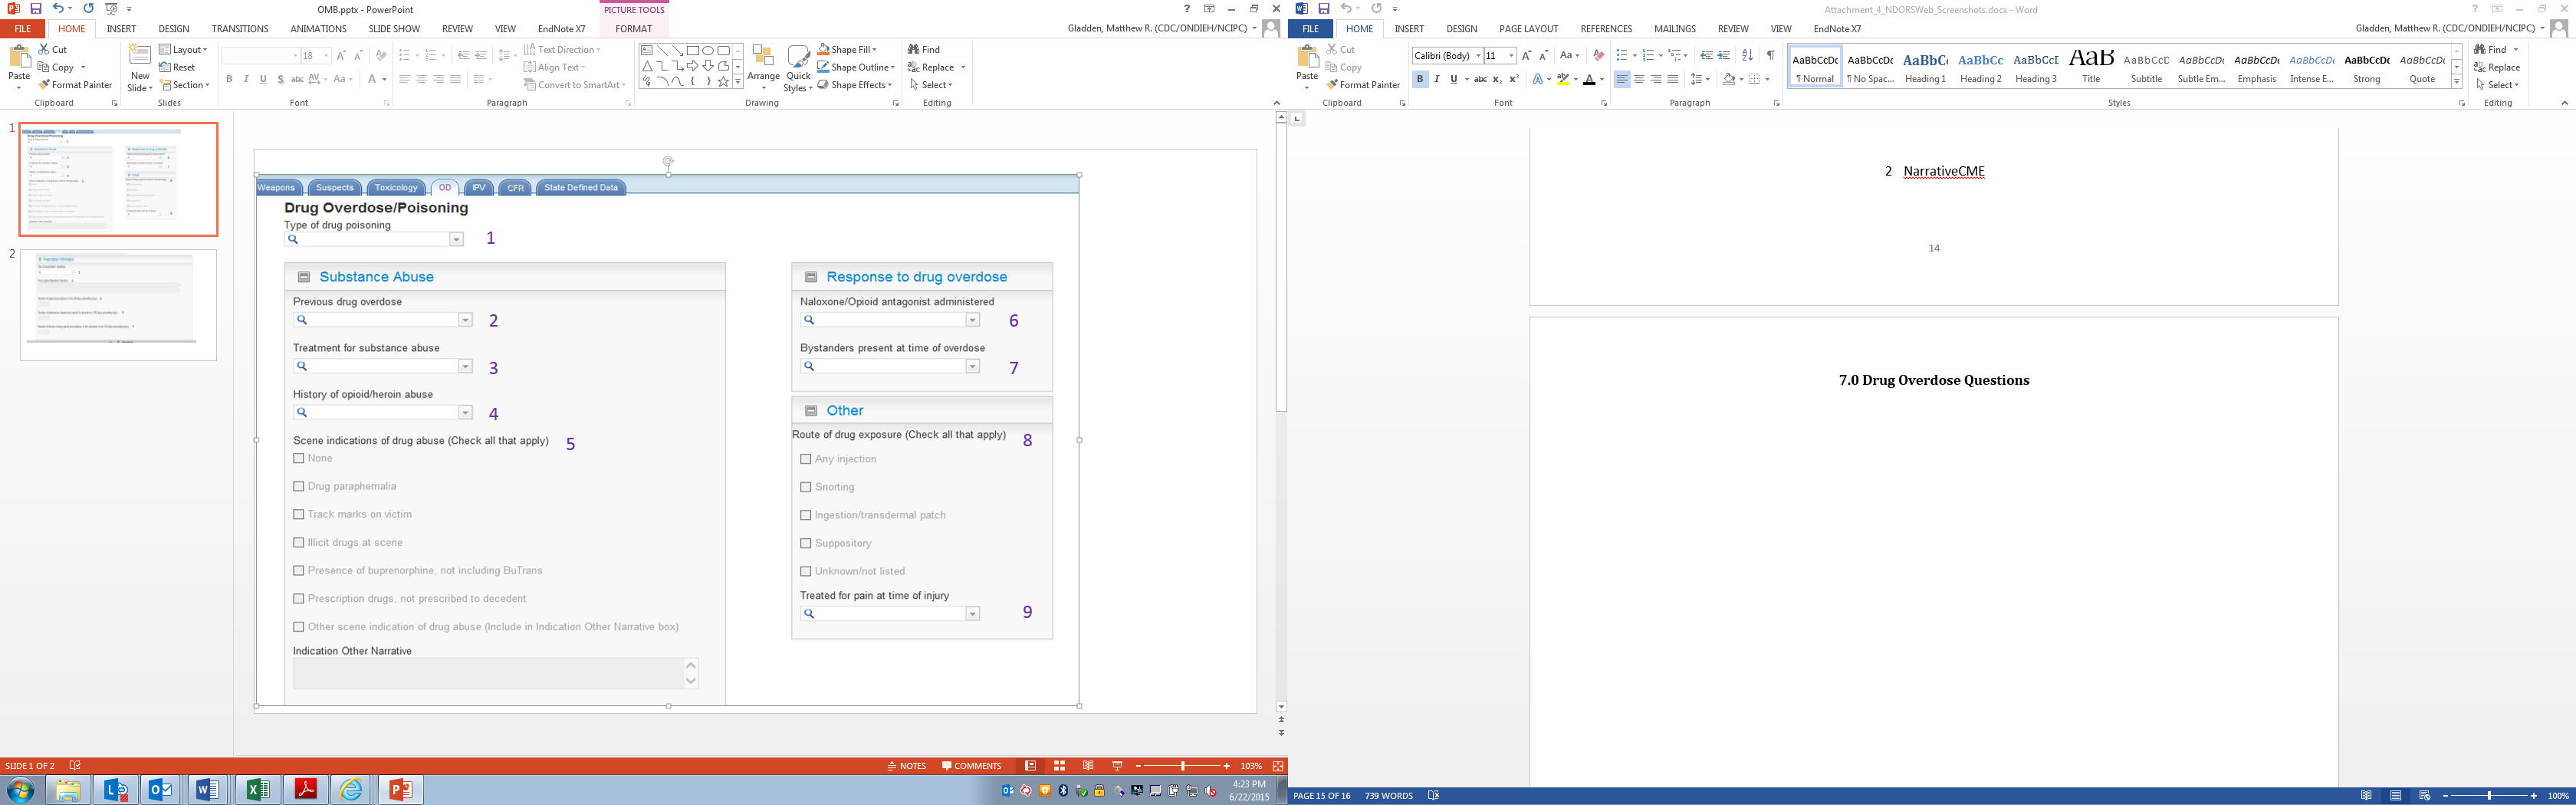Save the PowerPoint presentation
The image size is (2576, 805).
click(35, 9)
